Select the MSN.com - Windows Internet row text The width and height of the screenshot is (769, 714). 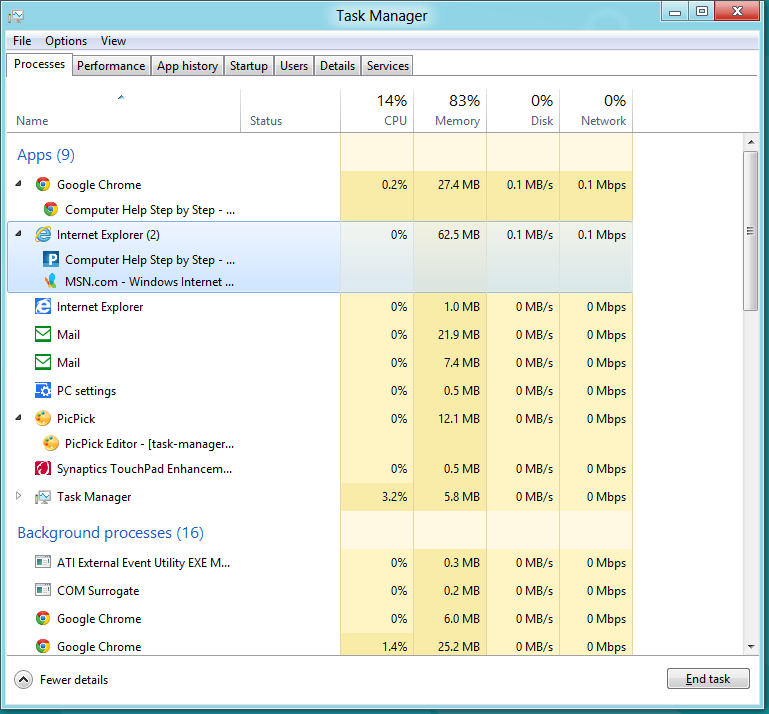pyautogui.click(x=149, y=281)
